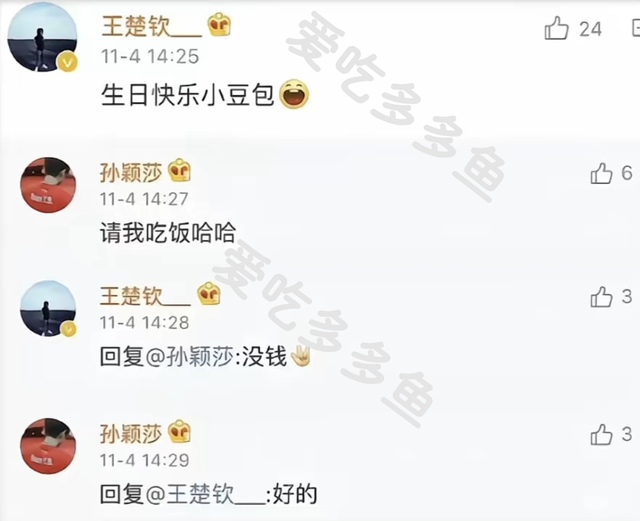Follow the @王楚钦__ mention in the 好的 reply

tap(205, 494)
